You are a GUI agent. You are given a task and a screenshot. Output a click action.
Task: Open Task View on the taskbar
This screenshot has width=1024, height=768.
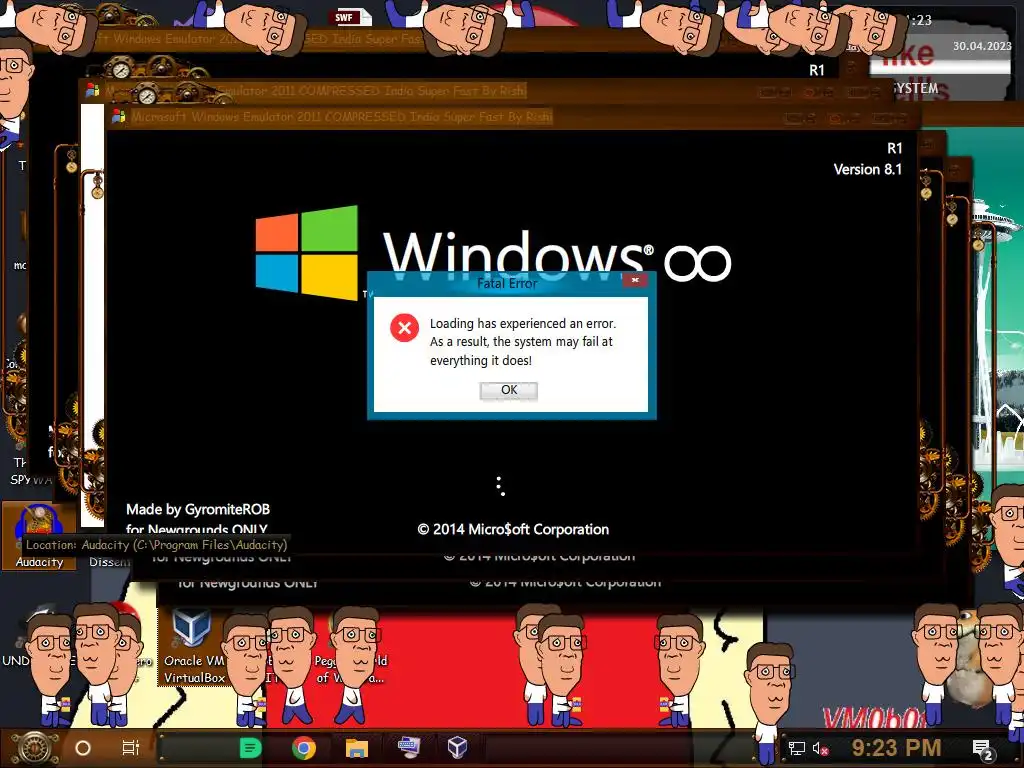click(x=131, y=748)
